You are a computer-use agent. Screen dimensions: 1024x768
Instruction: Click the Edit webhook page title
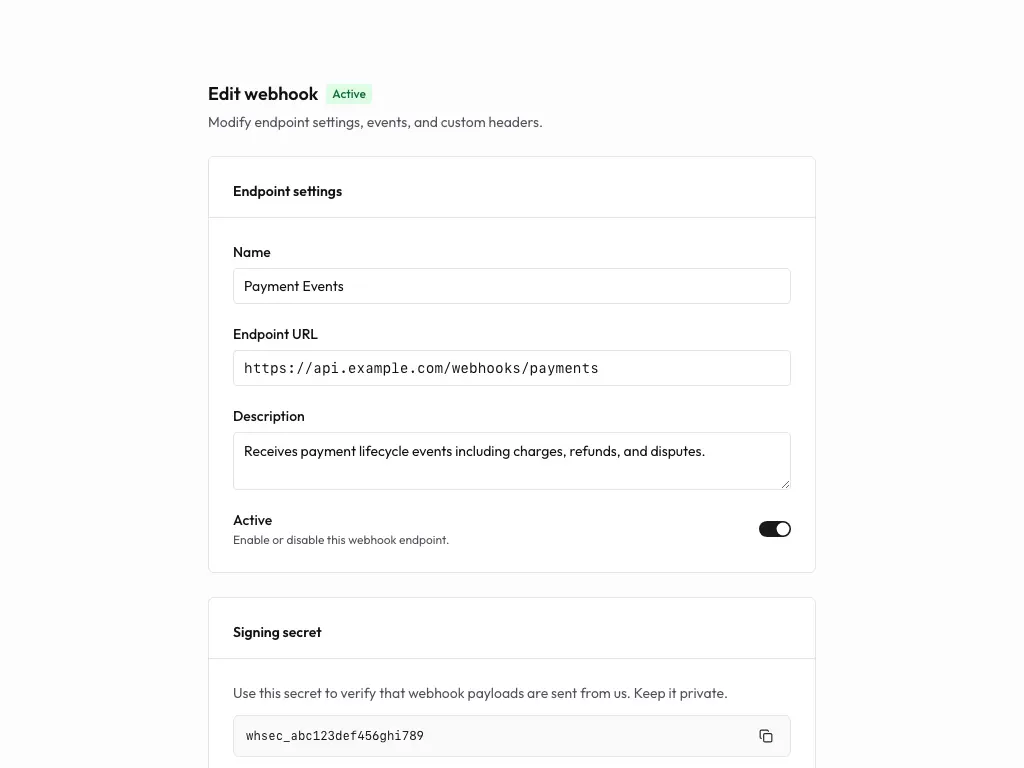click(x=263, y=94)
